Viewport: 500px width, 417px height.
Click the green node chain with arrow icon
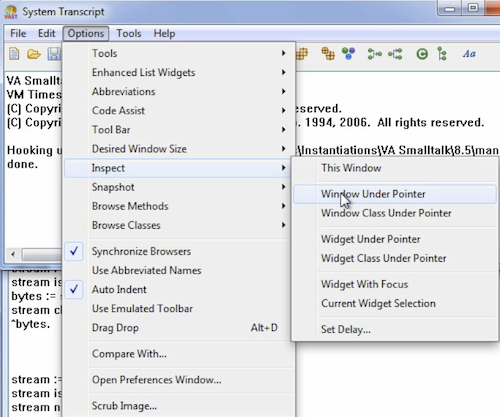coord(375,54)
